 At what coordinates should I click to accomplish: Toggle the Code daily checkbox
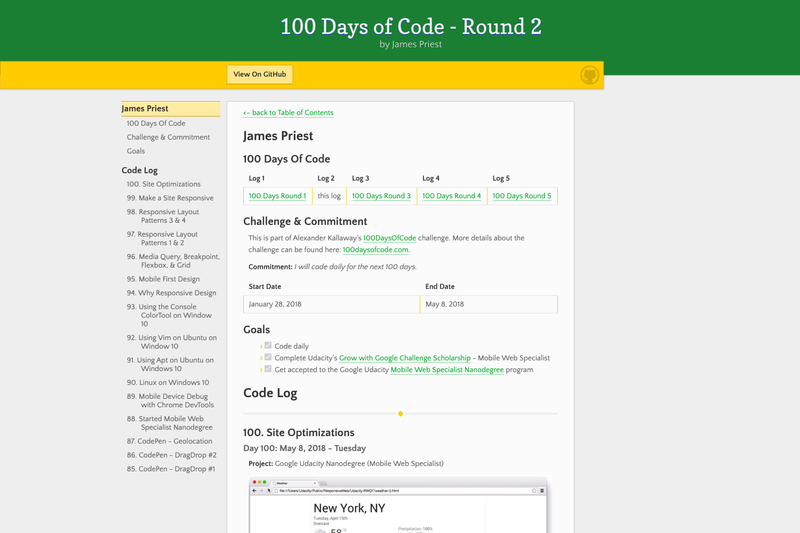click(x=268, y=345)
